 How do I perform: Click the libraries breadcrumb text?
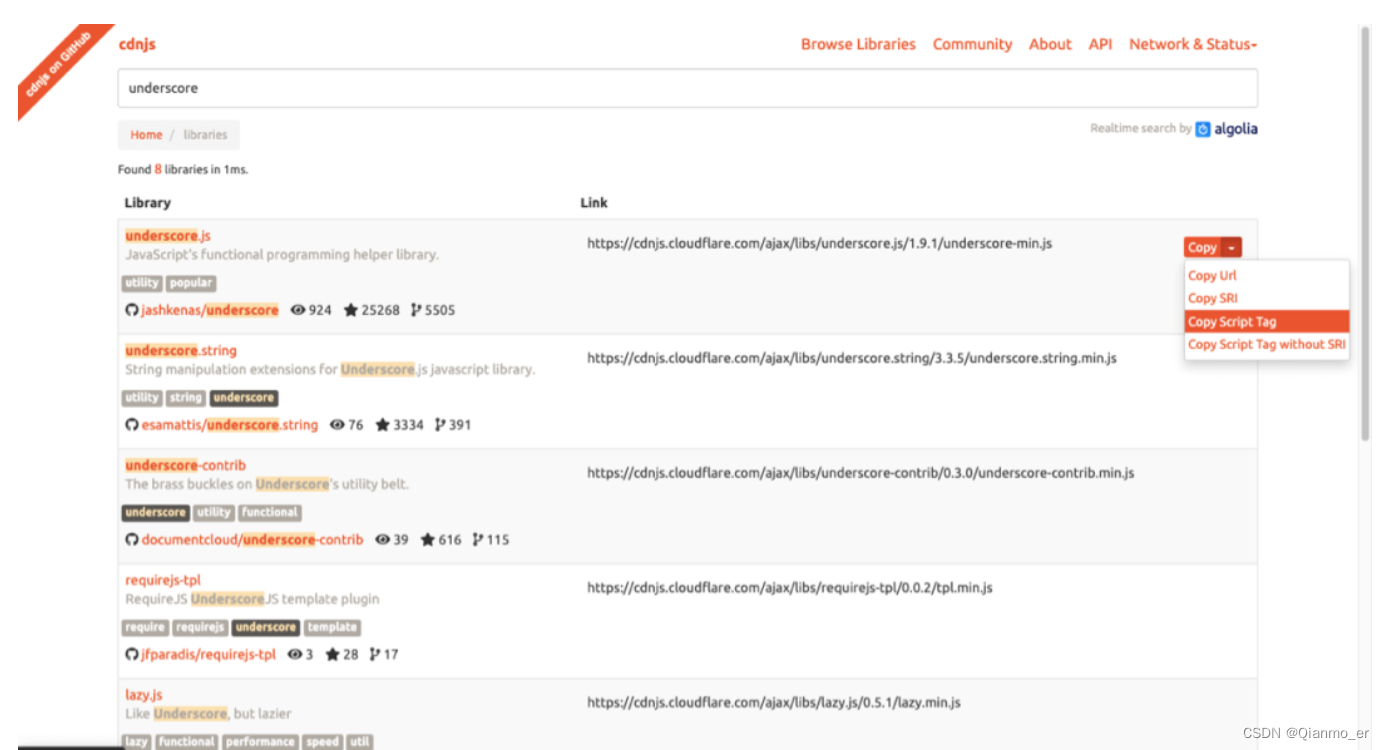(205, 135)
